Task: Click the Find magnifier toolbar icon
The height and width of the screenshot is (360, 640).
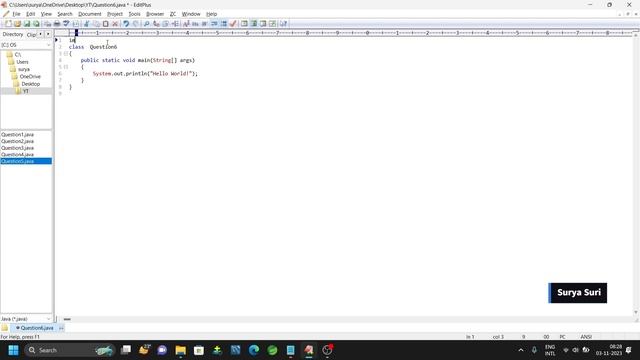Action: pos(147,24)
